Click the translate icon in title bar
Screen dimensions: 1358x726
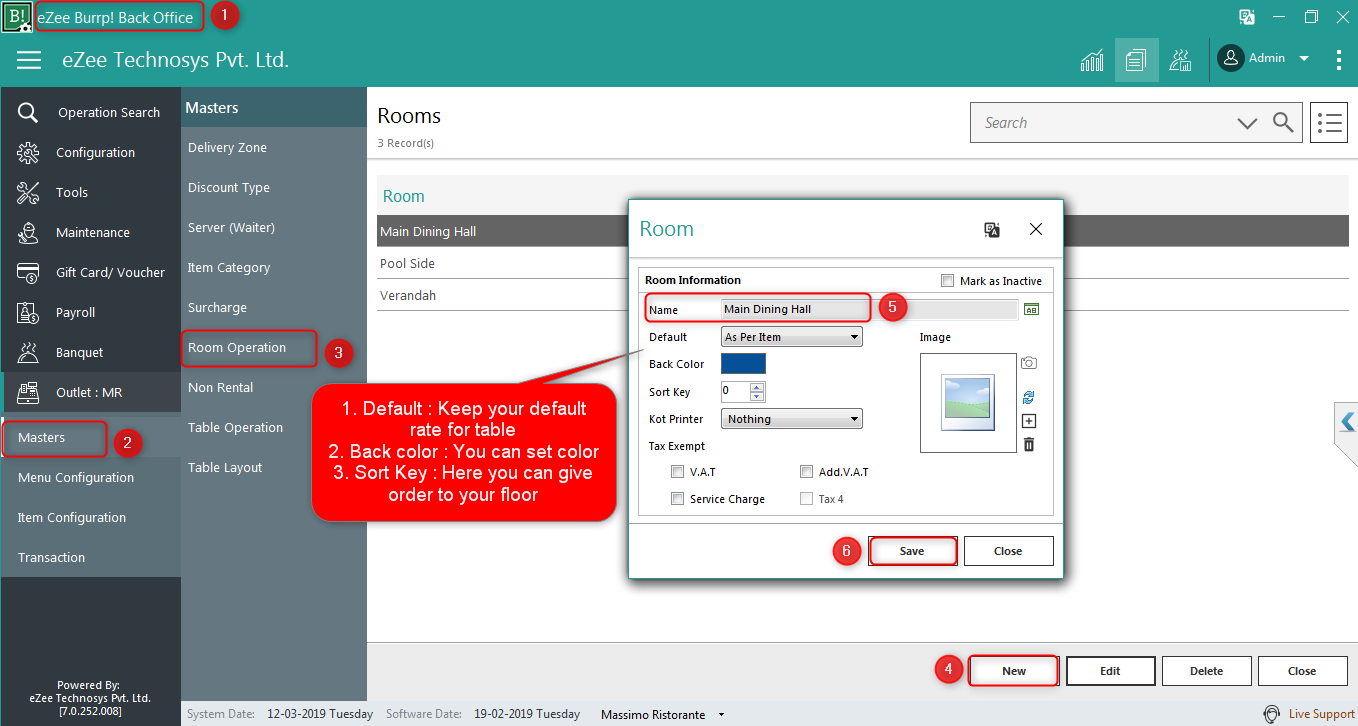click(1247, 17)
